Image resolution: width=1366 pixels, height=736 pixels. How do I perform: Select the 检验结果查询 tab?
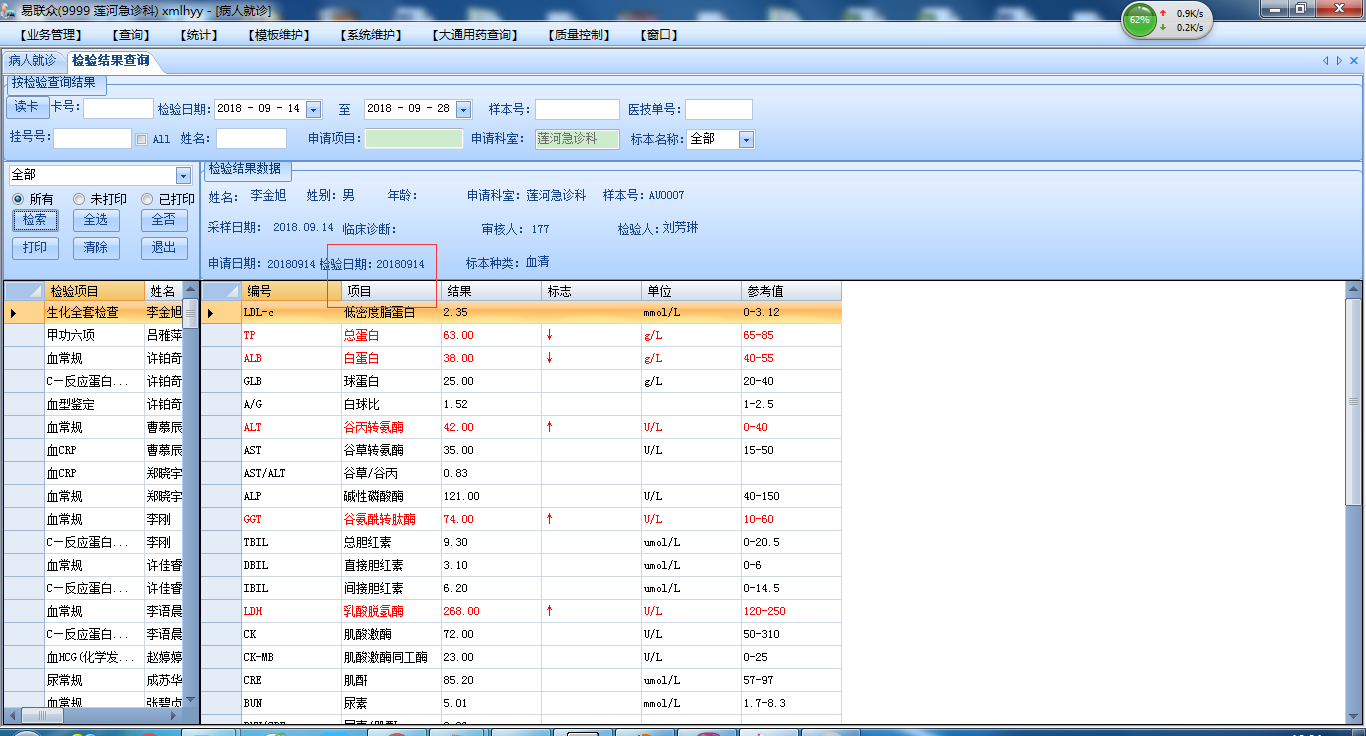110,61
